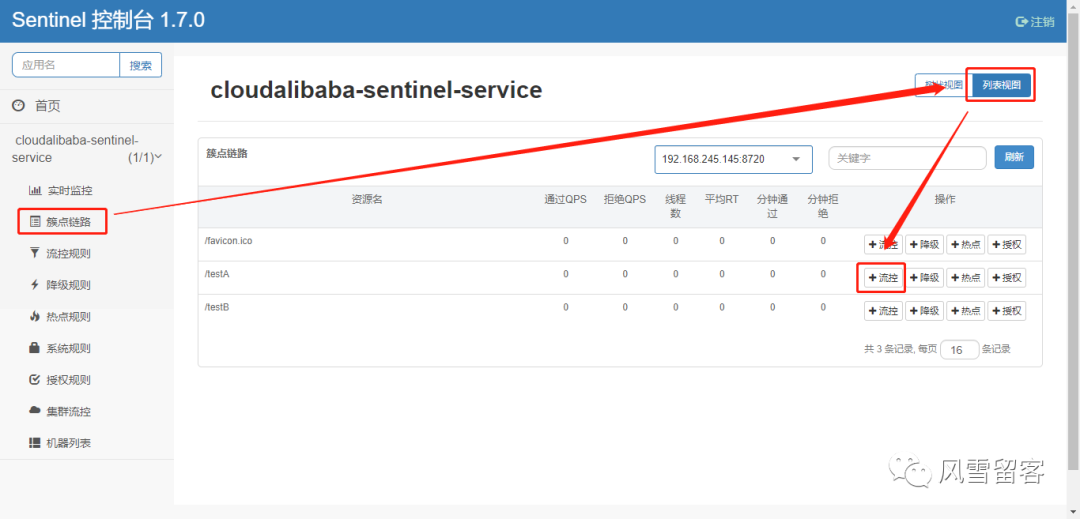Add 热点 rule for /testA

[x=966, y=277]
